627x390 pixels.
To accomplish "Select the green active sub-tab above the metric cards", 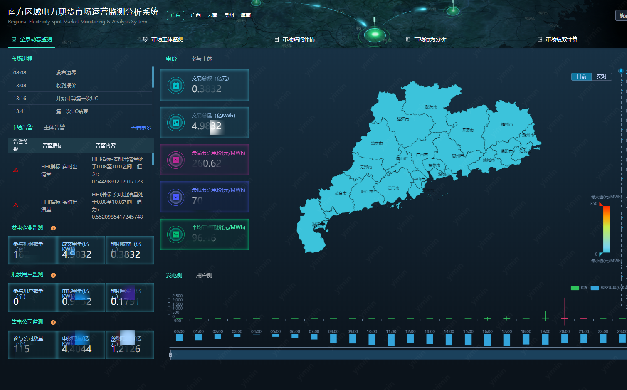I will 171,59.
